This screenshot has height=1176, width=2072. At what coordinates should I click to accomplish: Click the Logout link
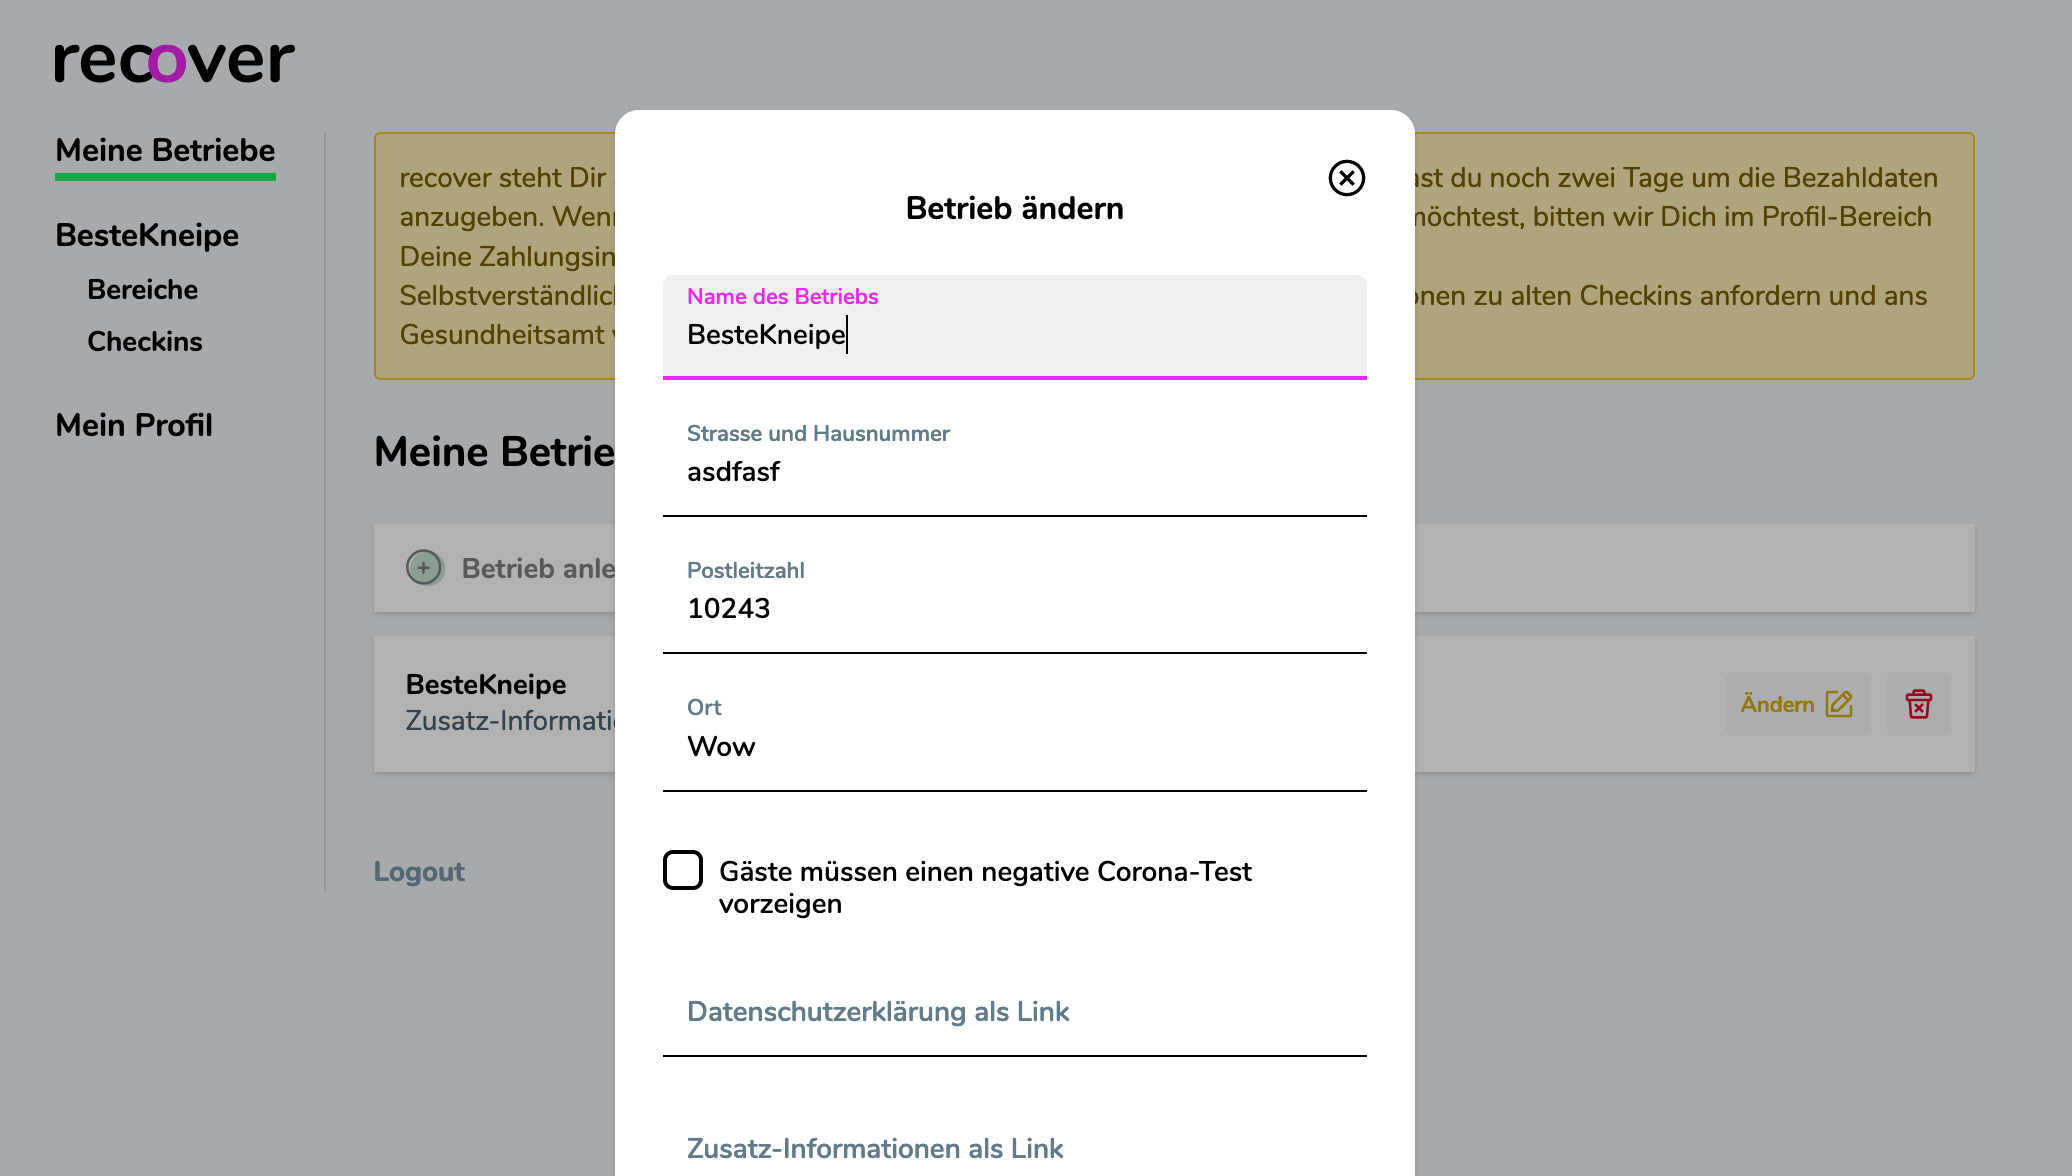click(x=418, y=871)
